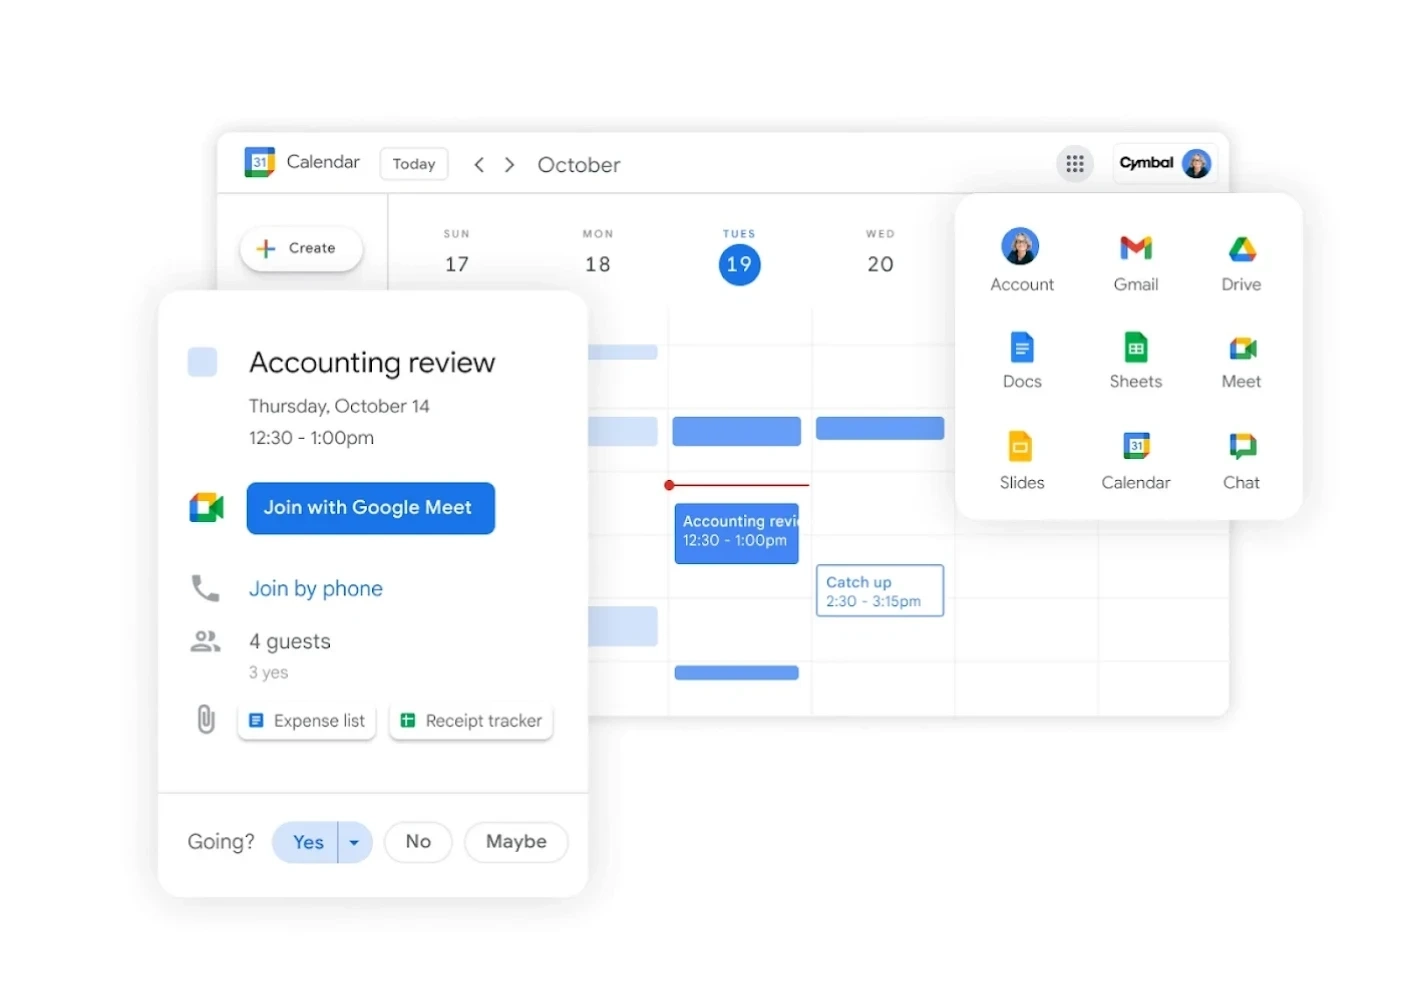Select Tuesday 19 highlighted date
1404x1000 pixels.
(x=739, y=264)
